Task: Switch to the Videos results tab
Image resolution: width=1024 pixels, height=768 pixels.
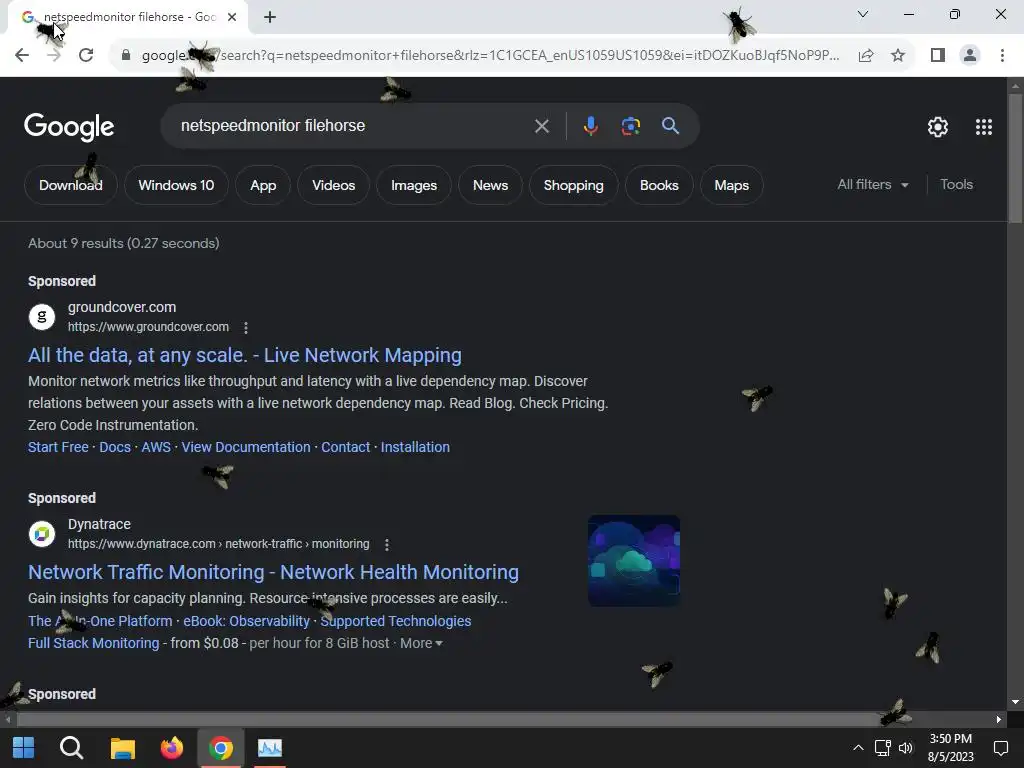Action: [x=334, y=185]
